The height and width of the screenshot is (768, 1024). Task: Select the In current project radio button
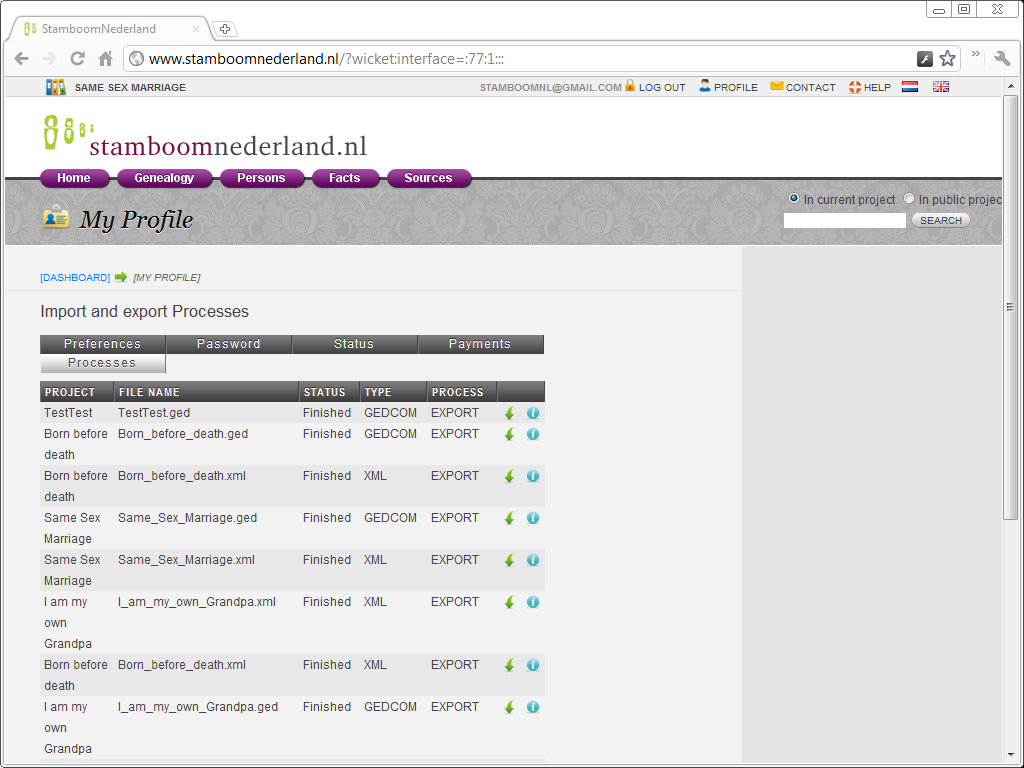tap(794, 198)
